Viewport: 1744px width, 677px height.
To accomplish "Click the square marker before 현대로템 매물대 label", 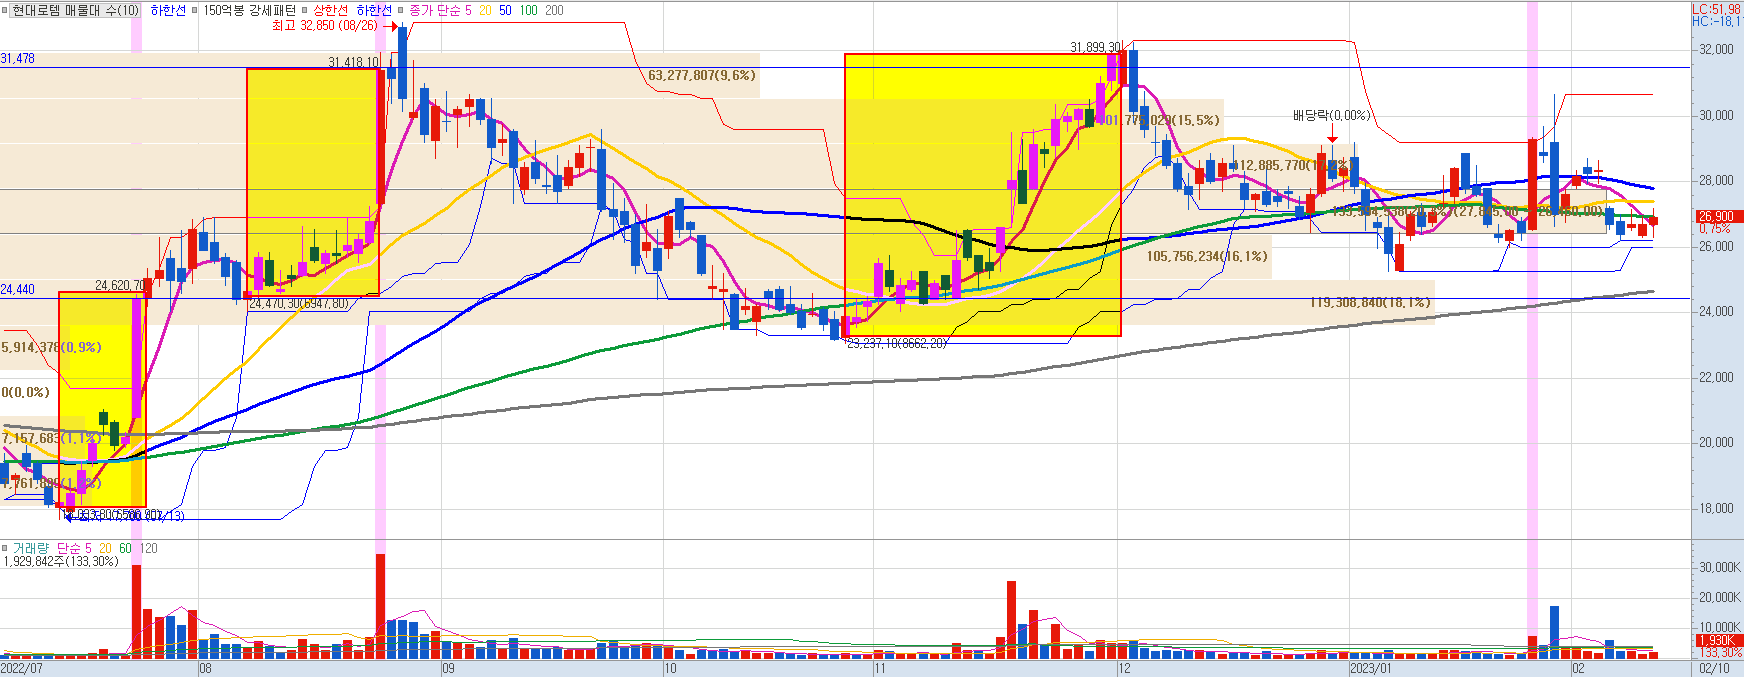I will coord(5,10).
